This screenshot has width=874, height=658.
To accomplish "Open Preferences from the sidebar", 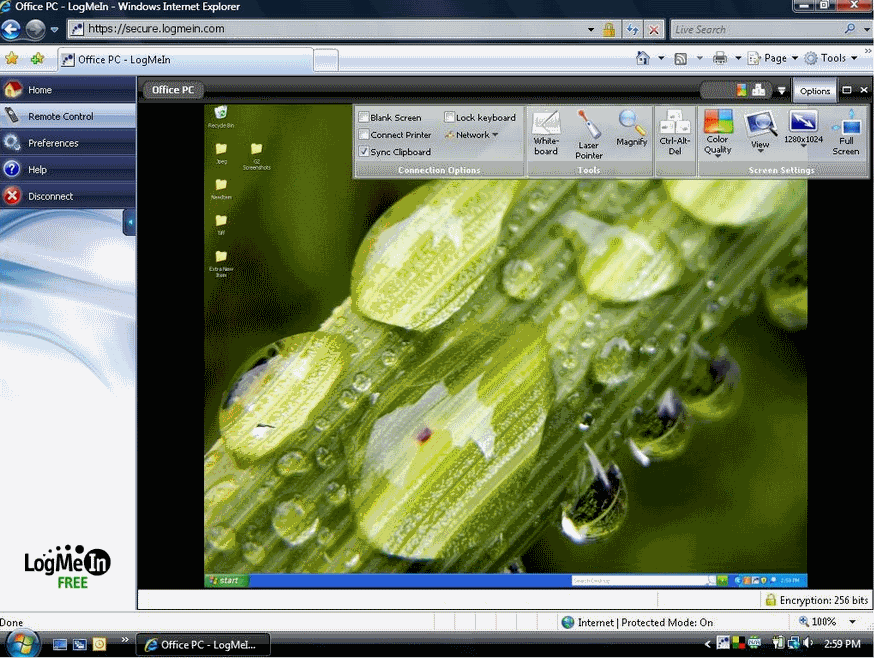I will [53, 143].
